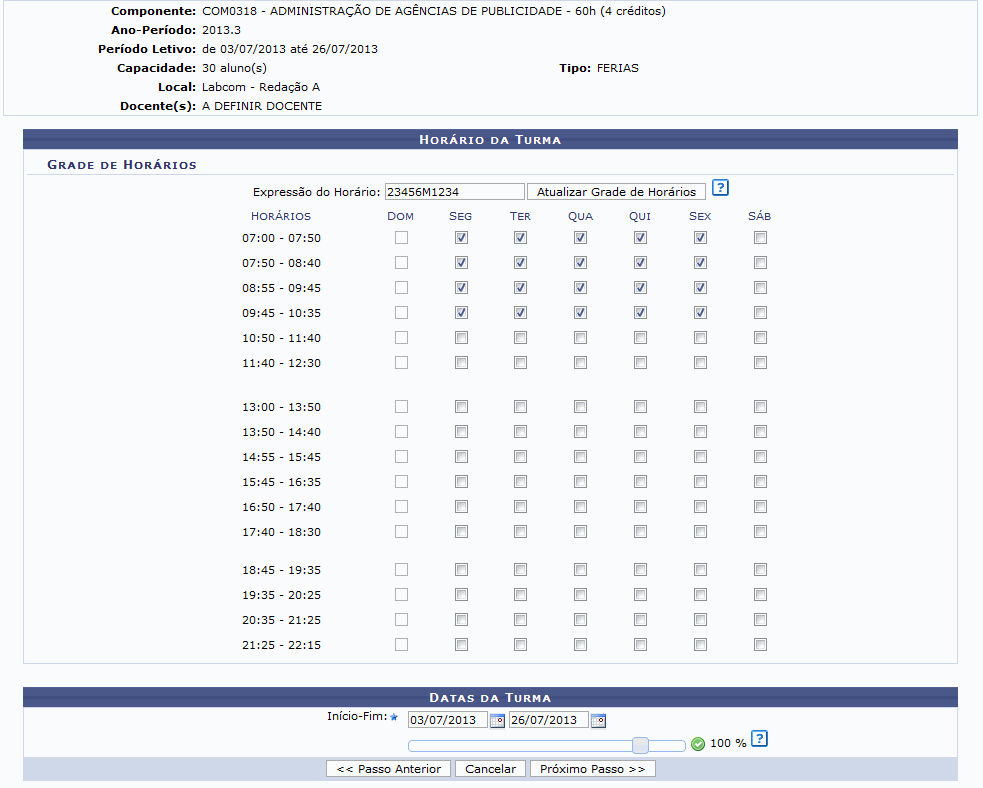Click the start date field 03/07/2013
The image size is (983, 788).
(x=447, y=721)
